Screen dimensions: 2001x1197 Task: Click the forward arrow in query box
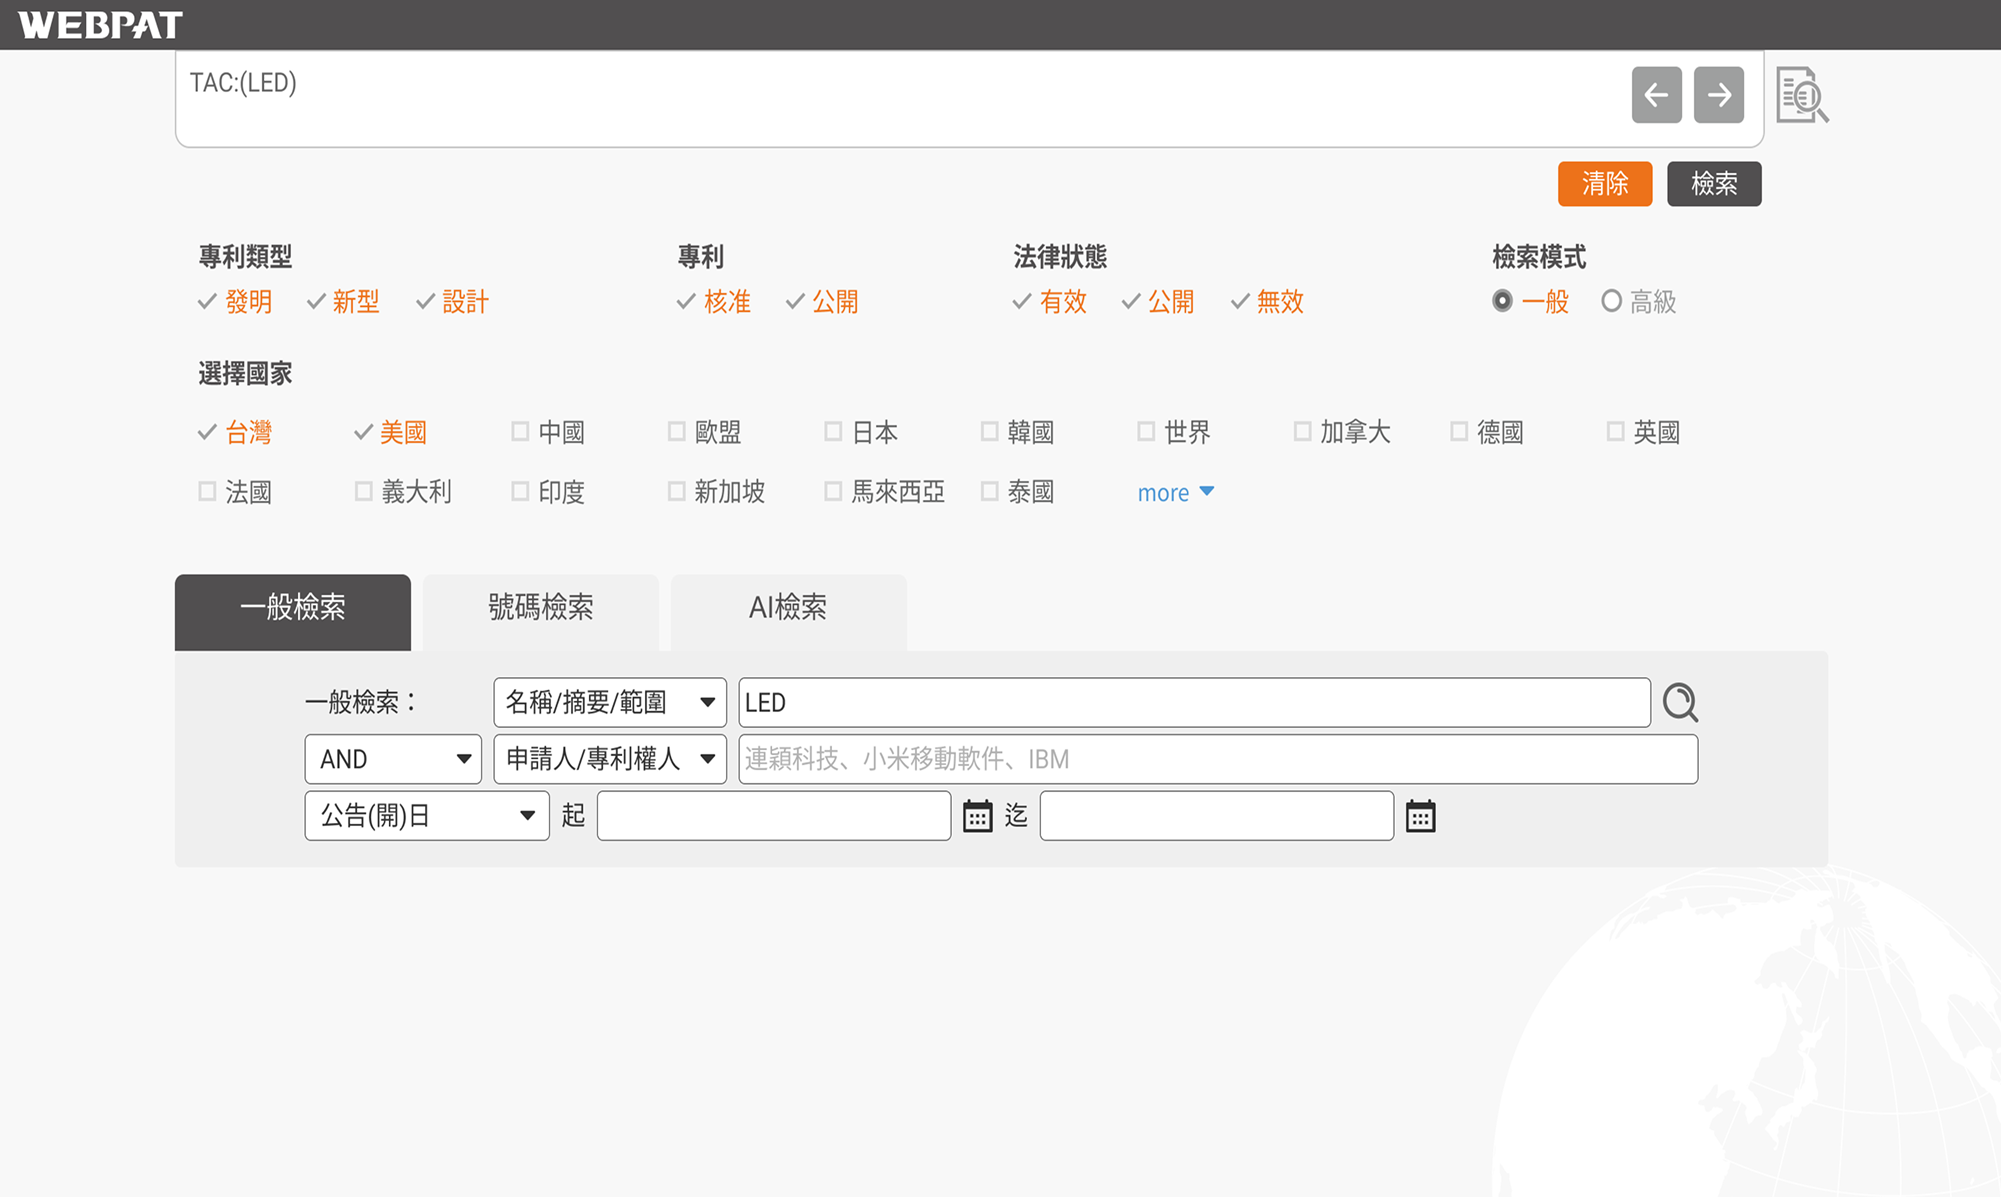tap(1718, 95)
